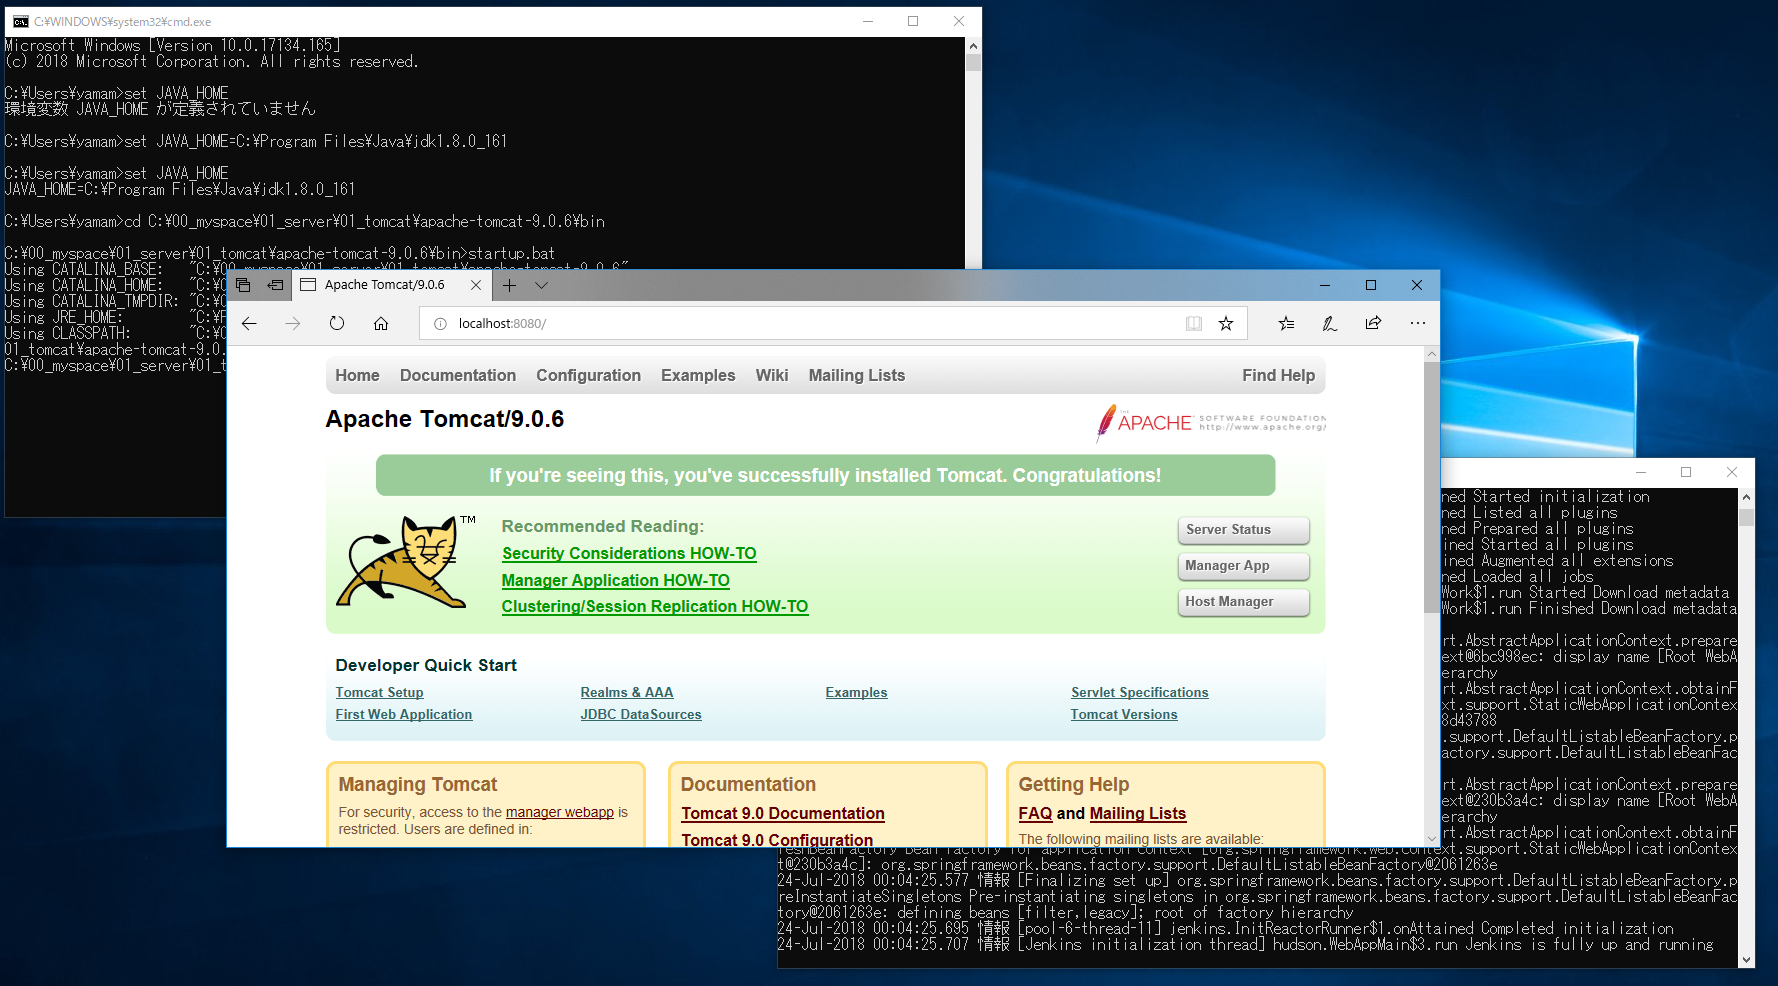This screenshot has width=1778, height=986.
Task: Open the Home menu item on Tomcat page
Action: [x=357, y=375]
